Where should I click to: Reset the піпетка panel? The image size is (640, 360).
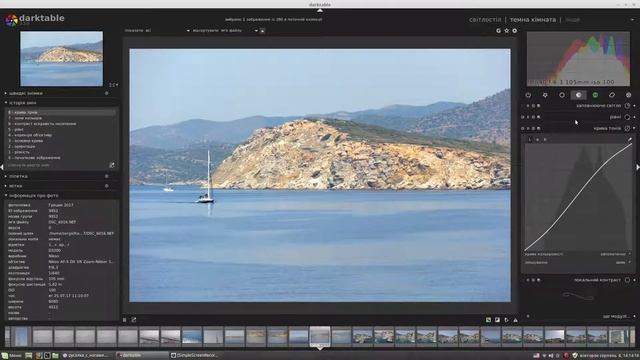(107, 176)
